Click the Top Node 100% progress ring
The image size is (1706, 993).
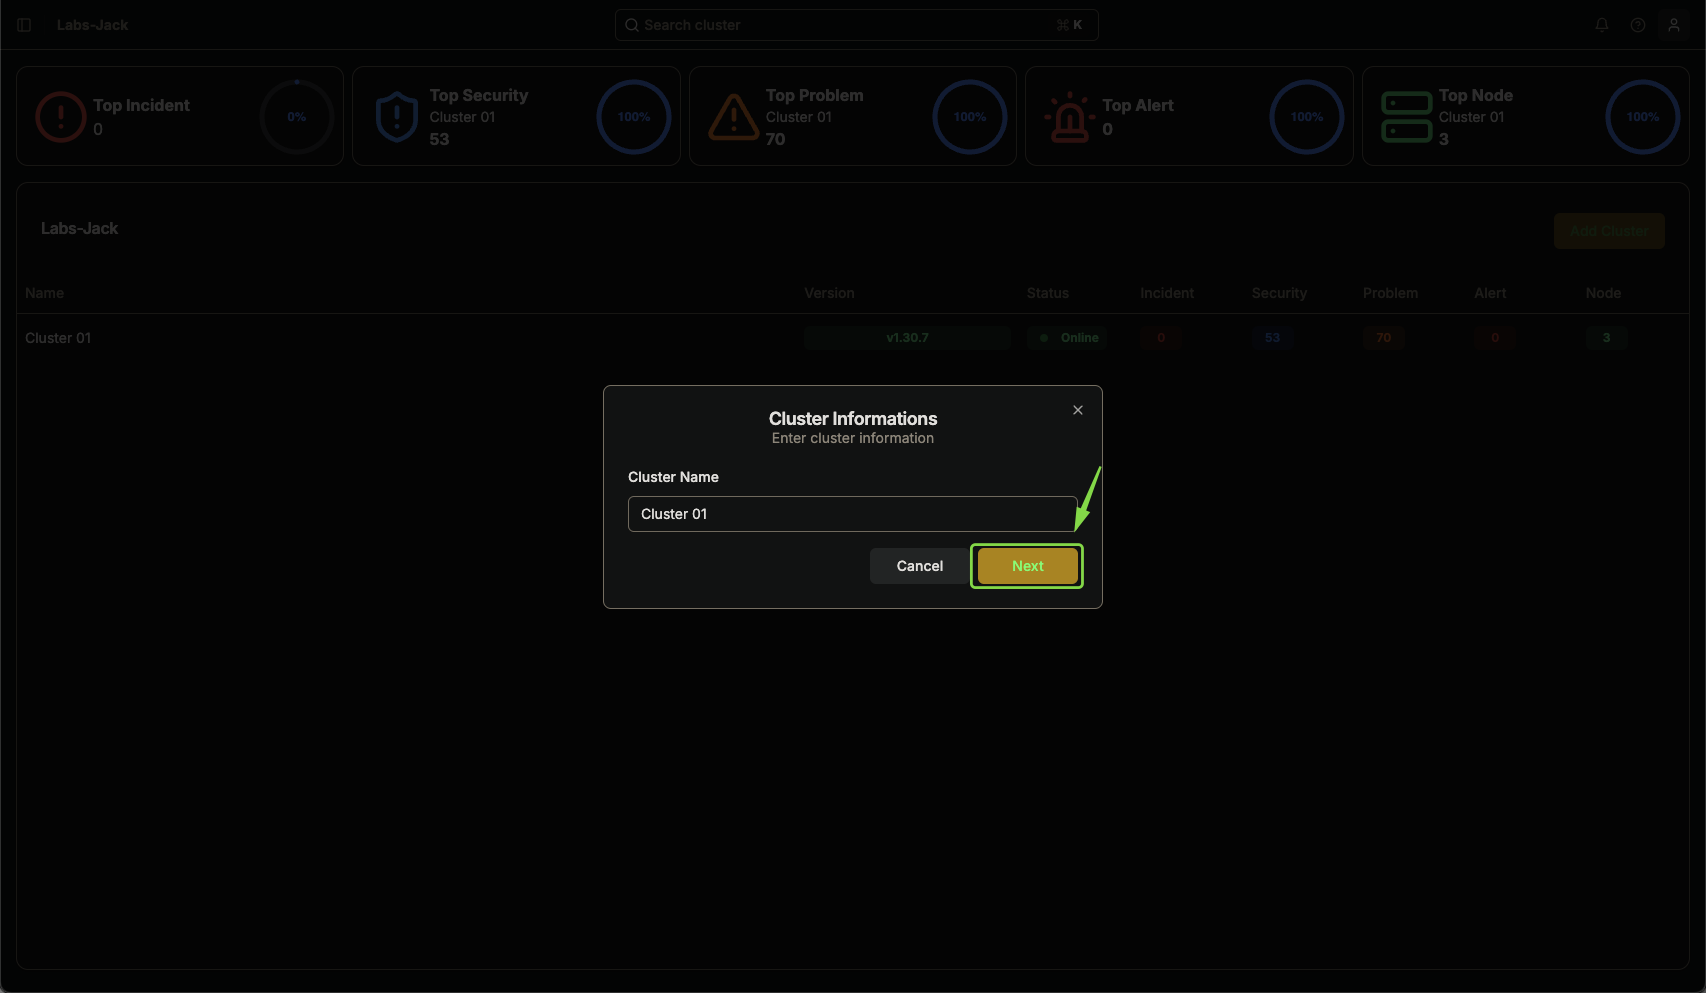(x=1643, y=117)
